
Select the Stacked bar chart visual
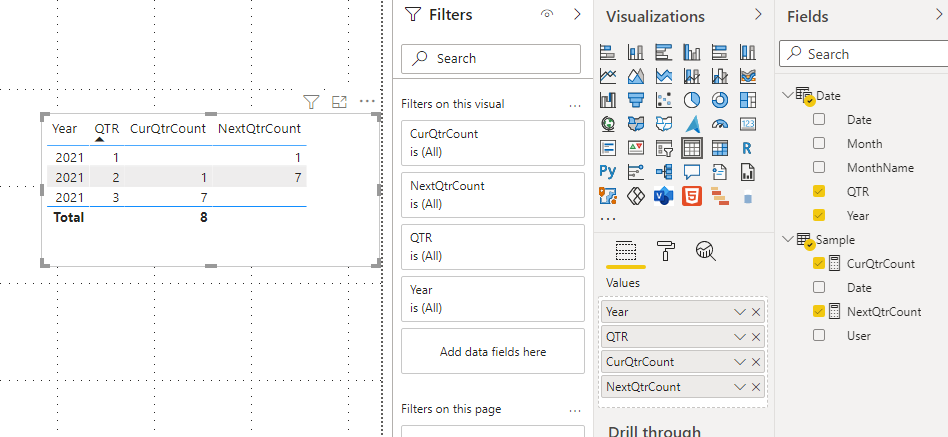click(608, 53)
